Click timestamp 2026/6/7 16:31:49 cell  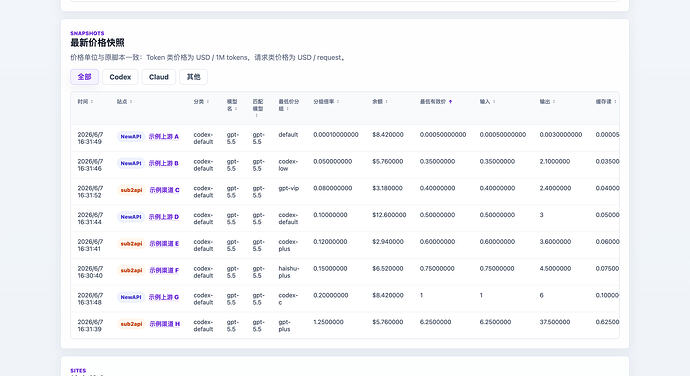[x=90, y=138]
